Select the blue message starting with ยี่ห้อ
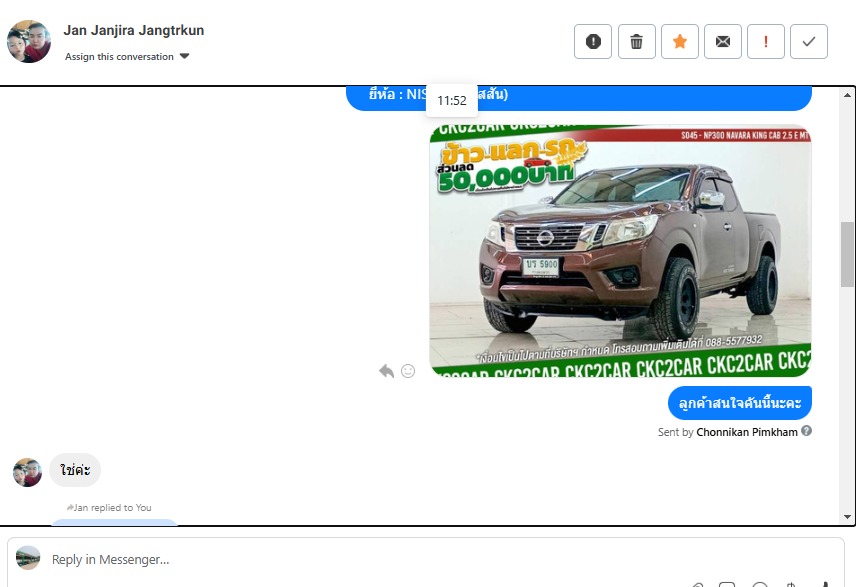The height and width of the screenshot is (587, 856). [579, 98]
